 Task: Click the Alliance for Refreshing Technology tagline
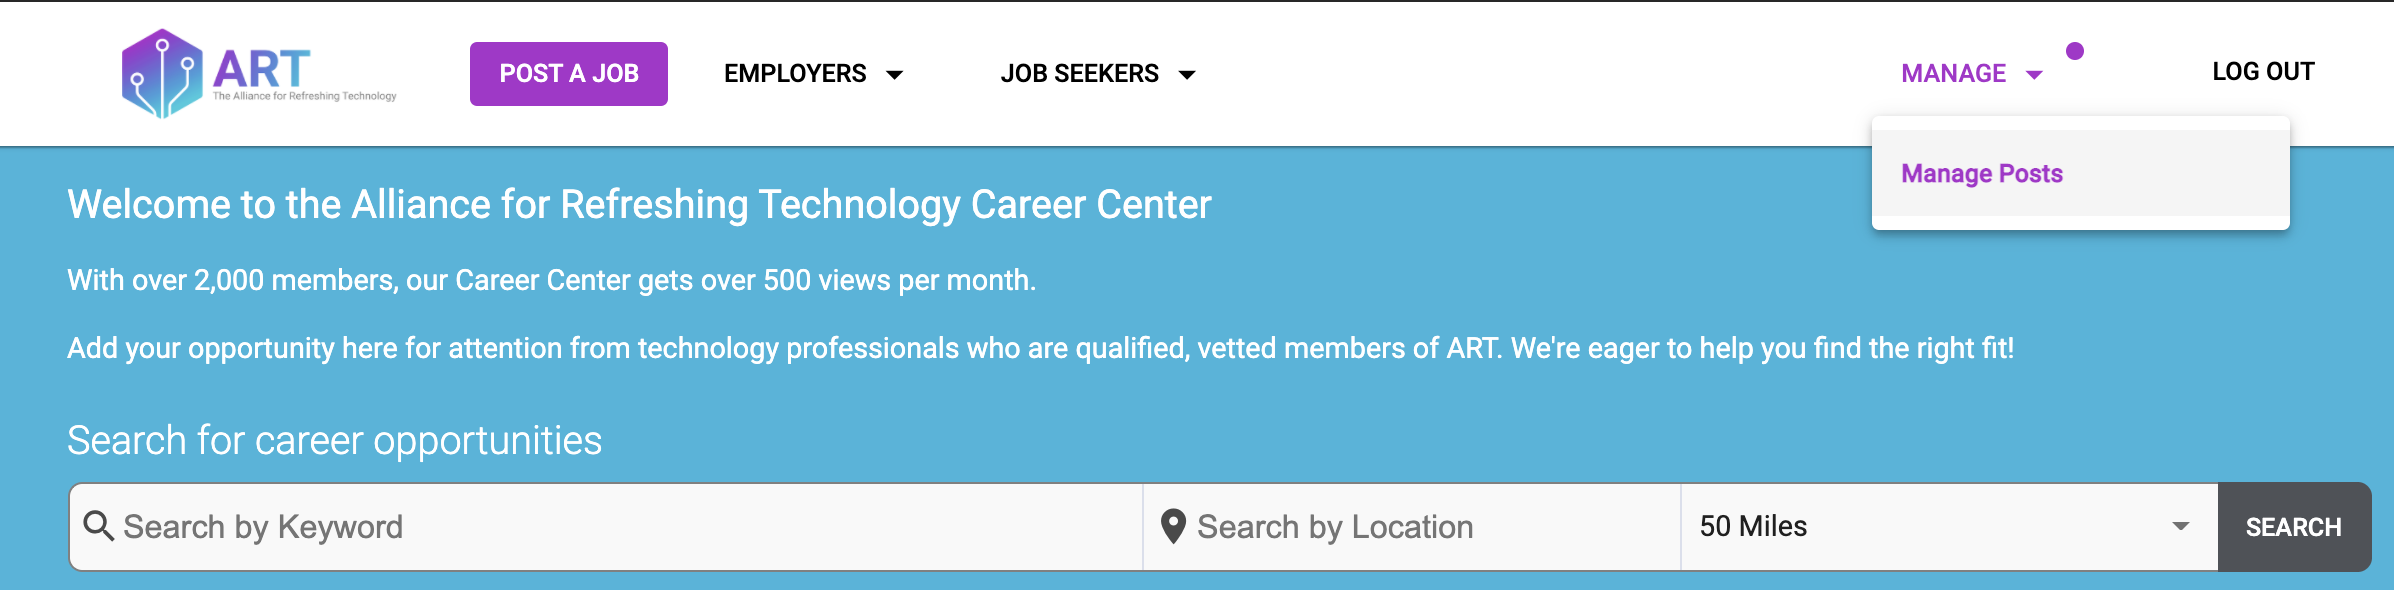(304, 97)
